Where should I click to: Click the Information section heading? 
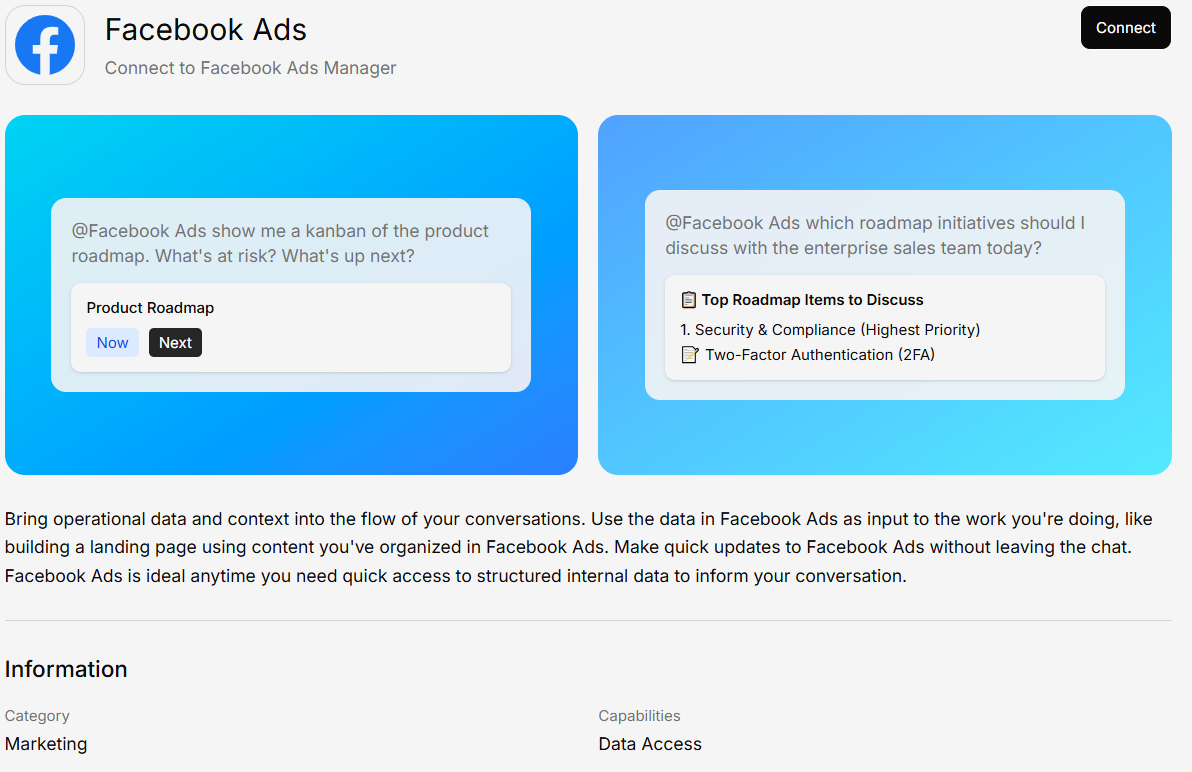[x=66, y=669]
